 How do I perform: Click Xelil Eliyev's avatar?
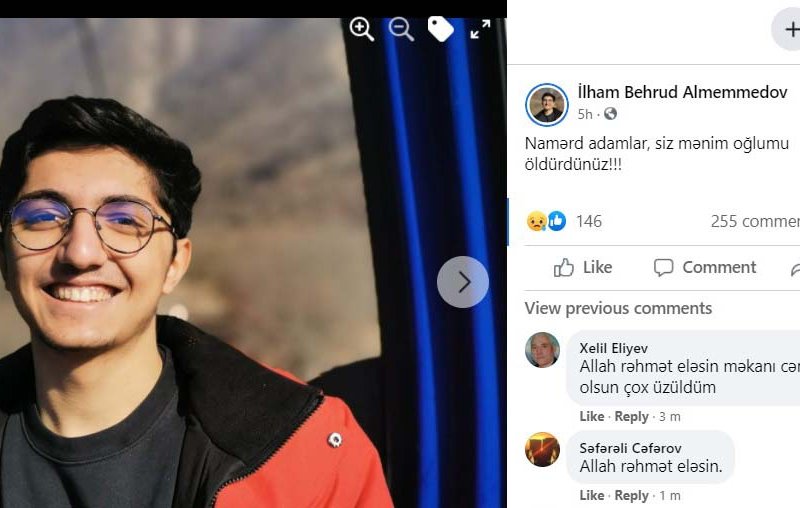(542, 350)
